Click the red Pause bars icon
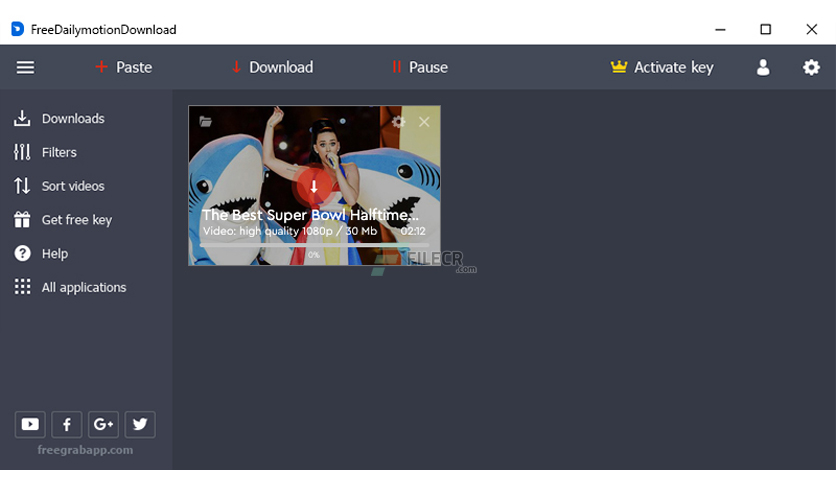836x484 pixels. click(396, 67)
